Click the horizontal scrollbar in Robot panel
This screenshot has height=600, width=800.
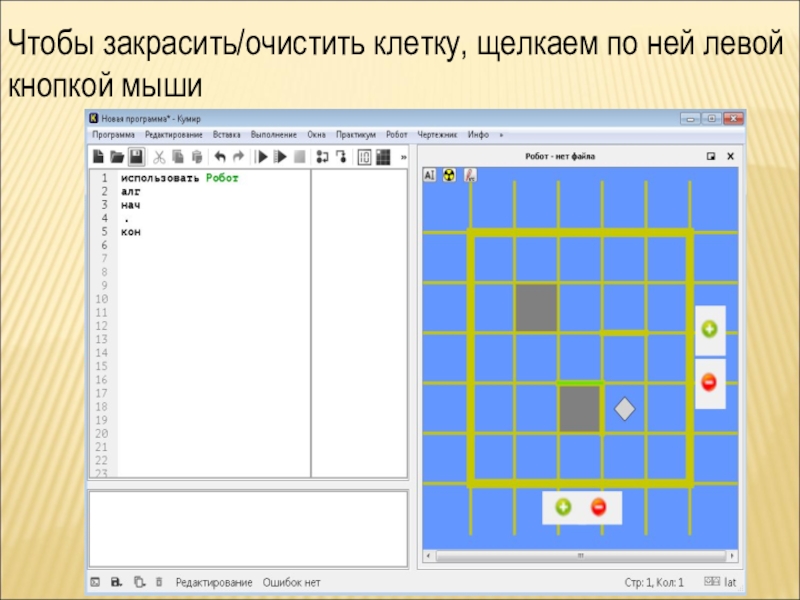[580, 556]
